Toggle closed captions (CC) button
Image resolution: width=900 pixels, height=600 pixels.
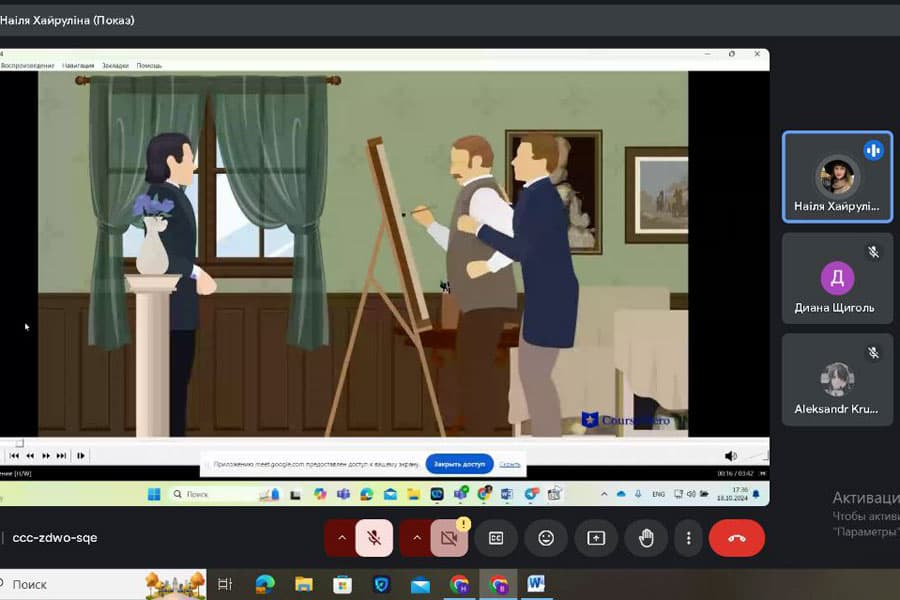click(x=496, y=538)
